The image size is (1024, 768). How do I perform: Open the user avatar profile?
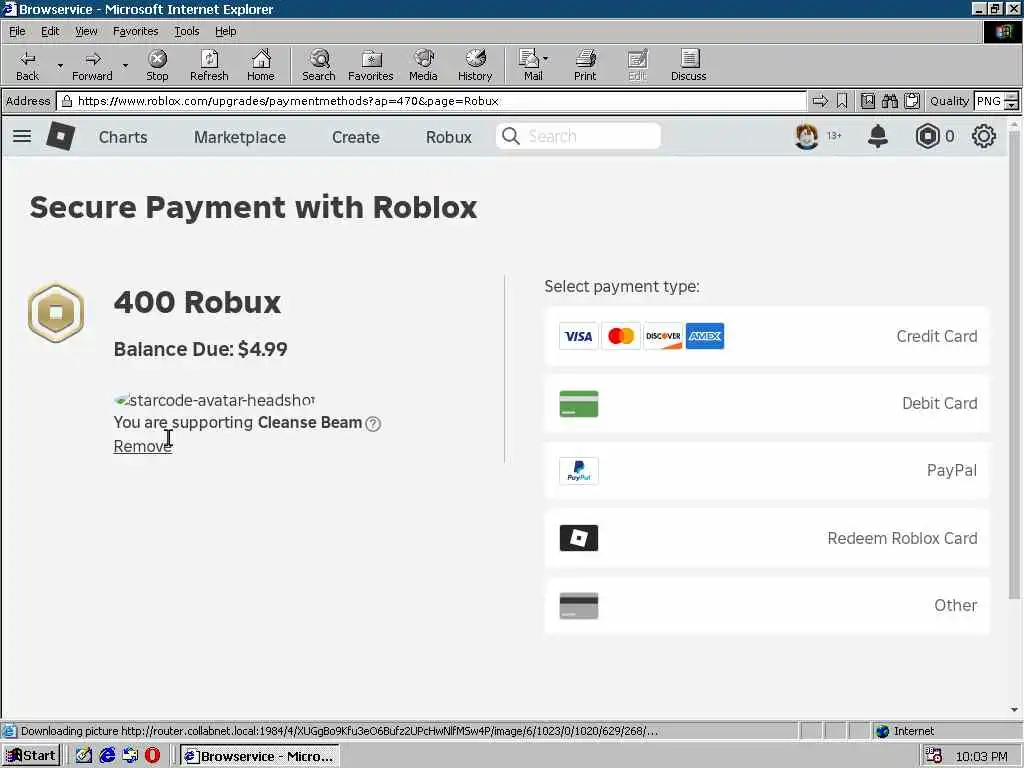[807, 136]
